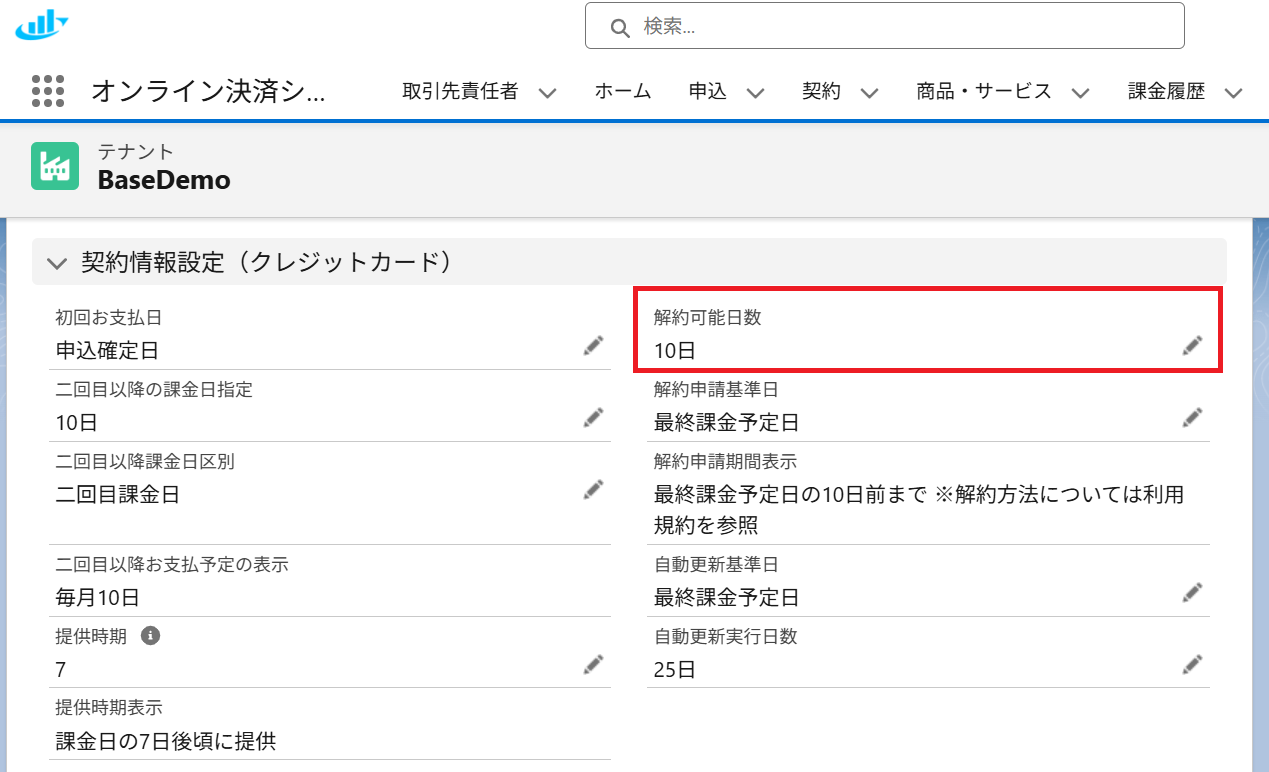Edit 解約可能日数 via its pencil icon
This screenshot has height=772, width=1269.
(1192, 346)
